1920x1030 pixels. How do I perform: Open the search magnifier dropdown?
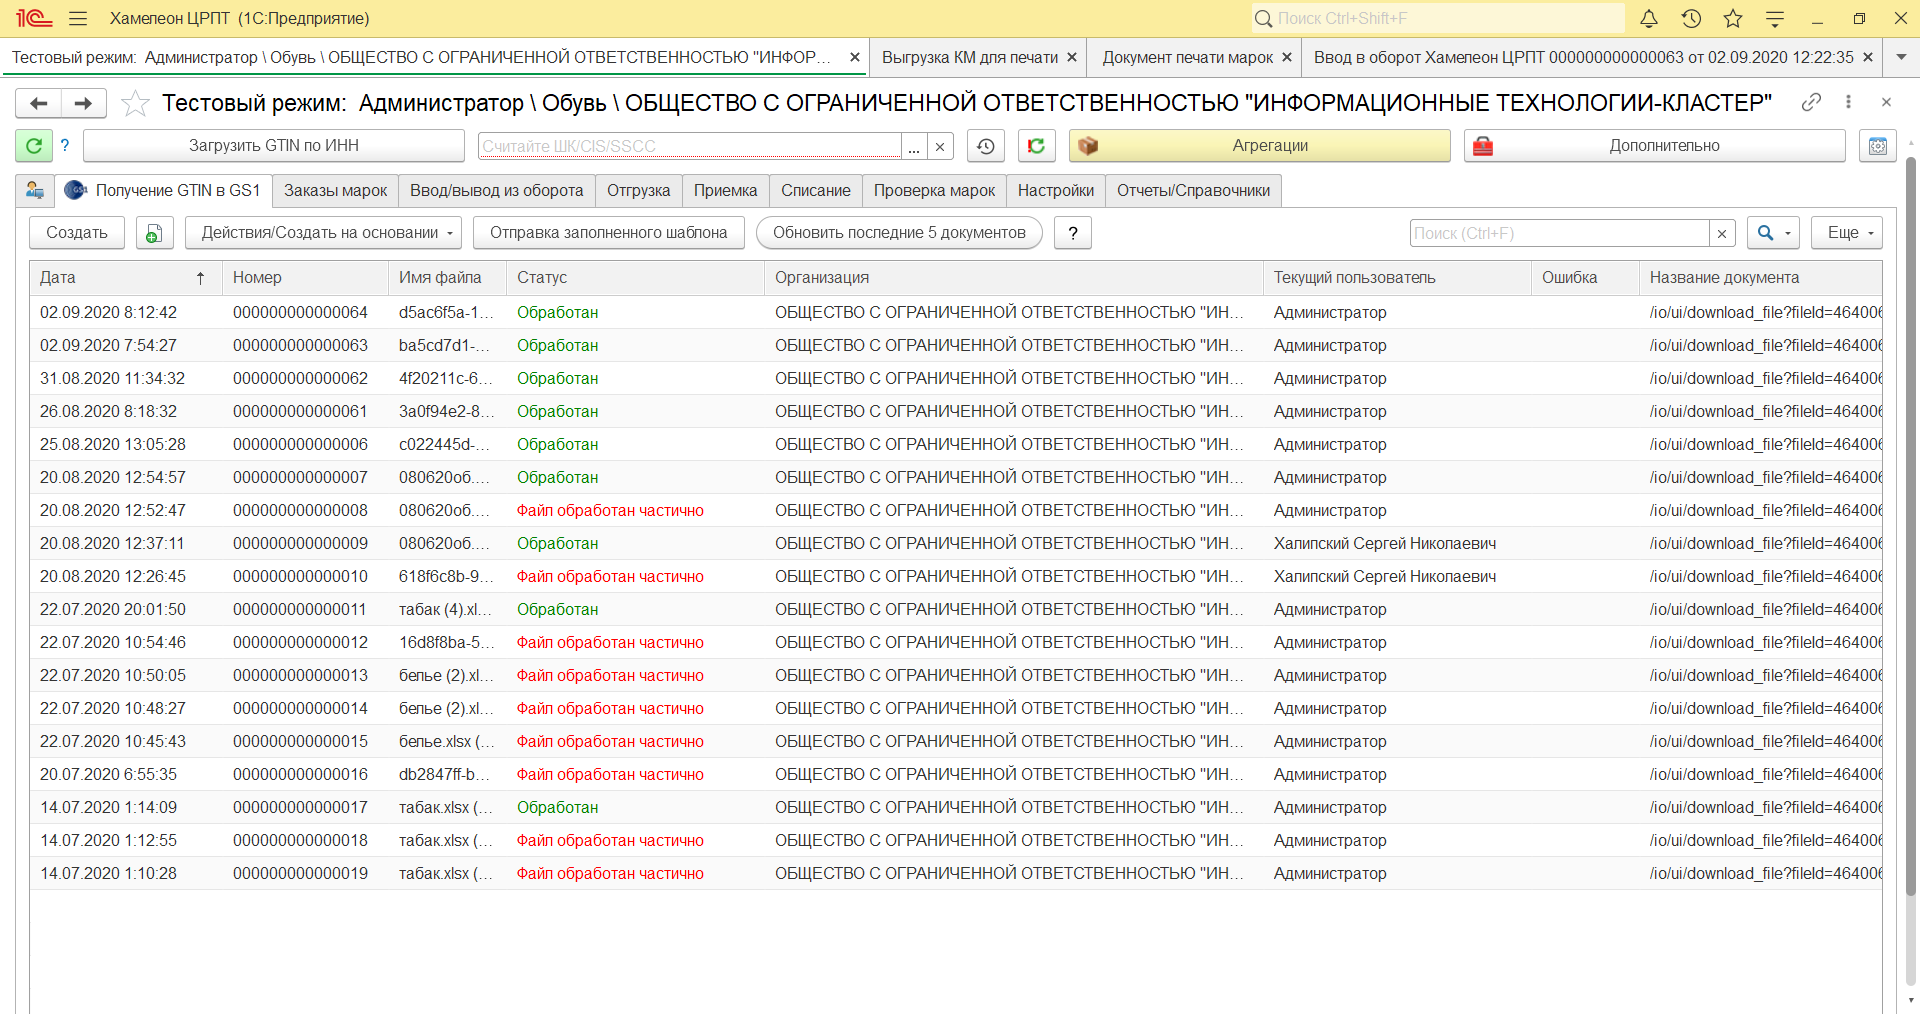(x=1773, y=233)
